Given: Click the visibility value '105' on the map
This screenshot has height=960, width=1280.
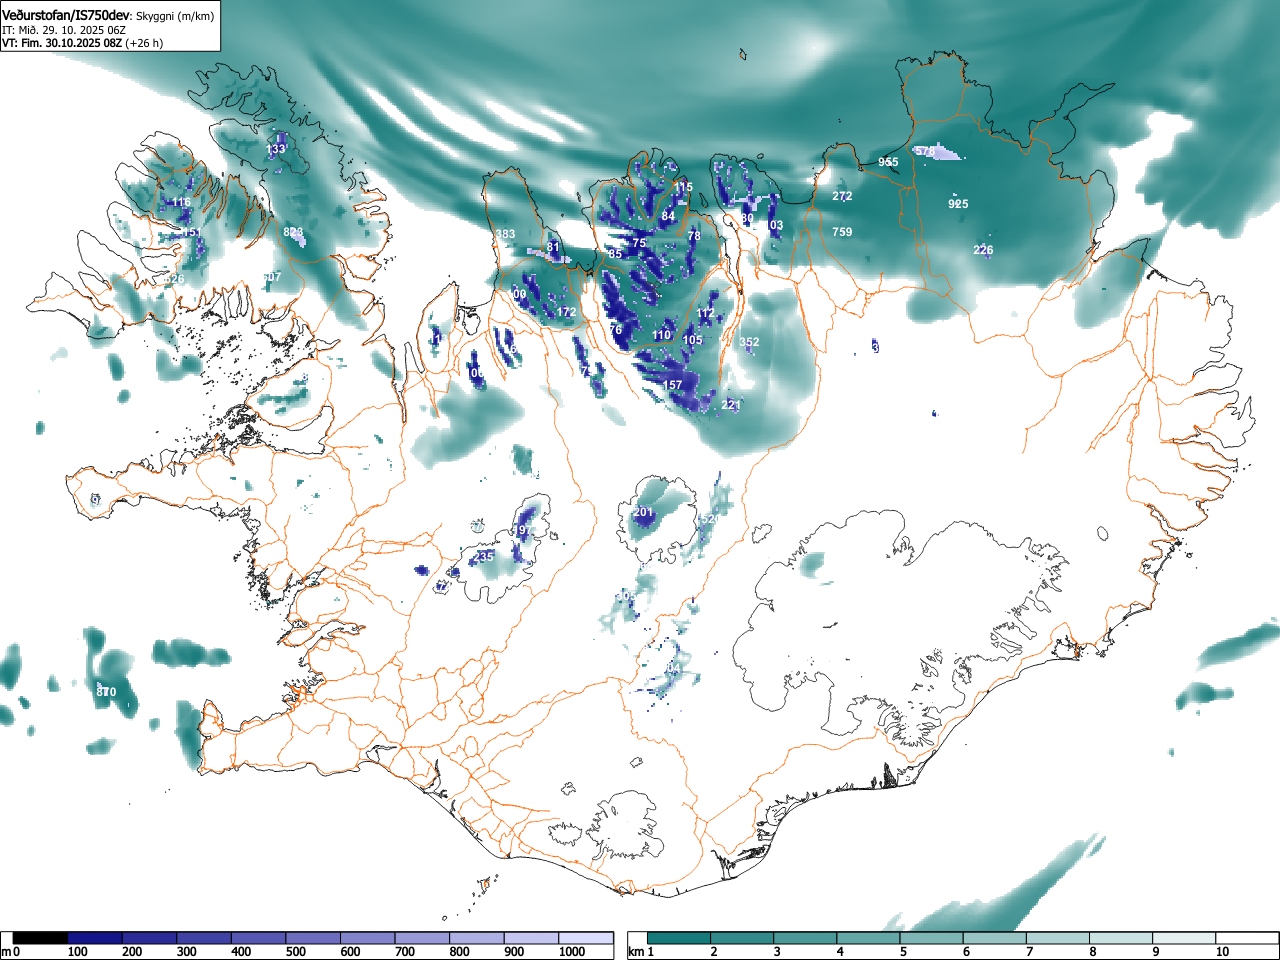Looking at the screenshot, I should pos(692,340).
